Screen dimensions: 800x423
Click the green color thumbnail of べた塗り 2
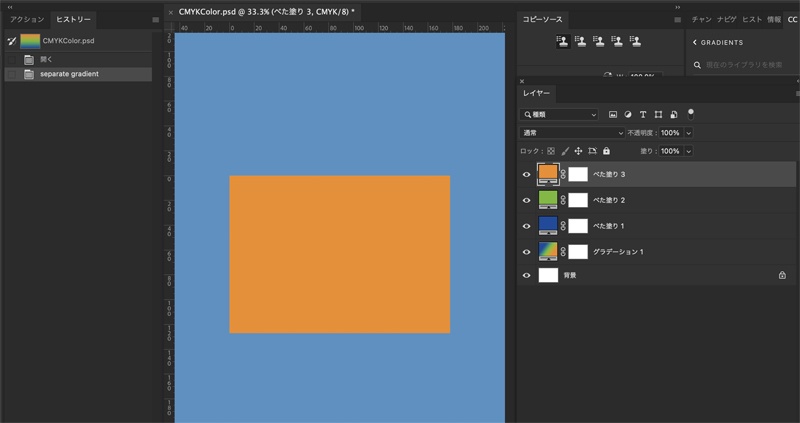(548, 200)
